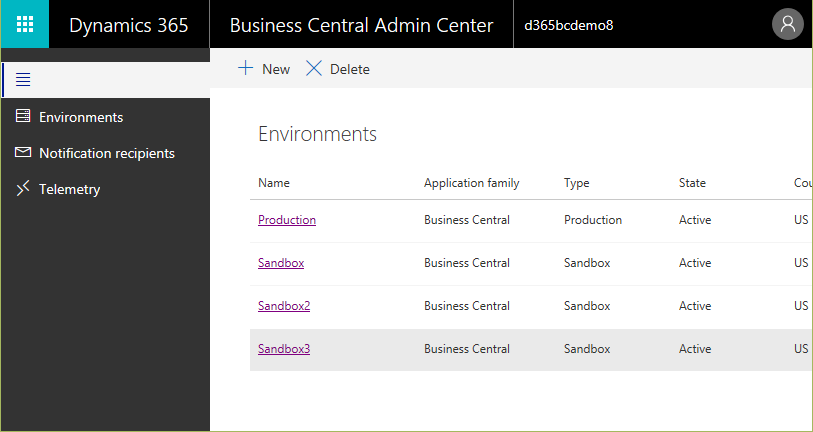This screenshot has height=432, width=813.
Task: Open Notification recipients in the sidebar
Action: pyautogui.click(x=107, y=154)
